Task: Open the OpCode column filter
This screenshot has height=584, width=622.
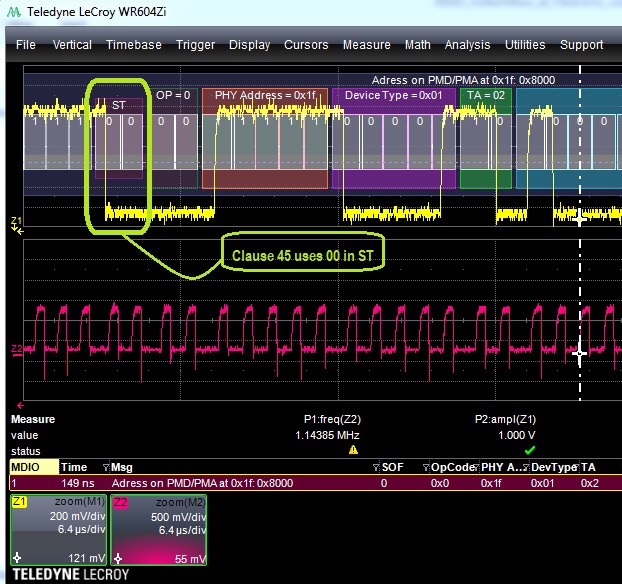Action: click(425, 467)
